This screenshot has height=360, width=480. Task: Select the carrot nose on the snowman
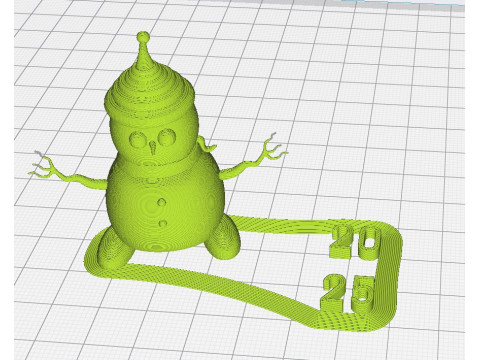coord(153,148)
